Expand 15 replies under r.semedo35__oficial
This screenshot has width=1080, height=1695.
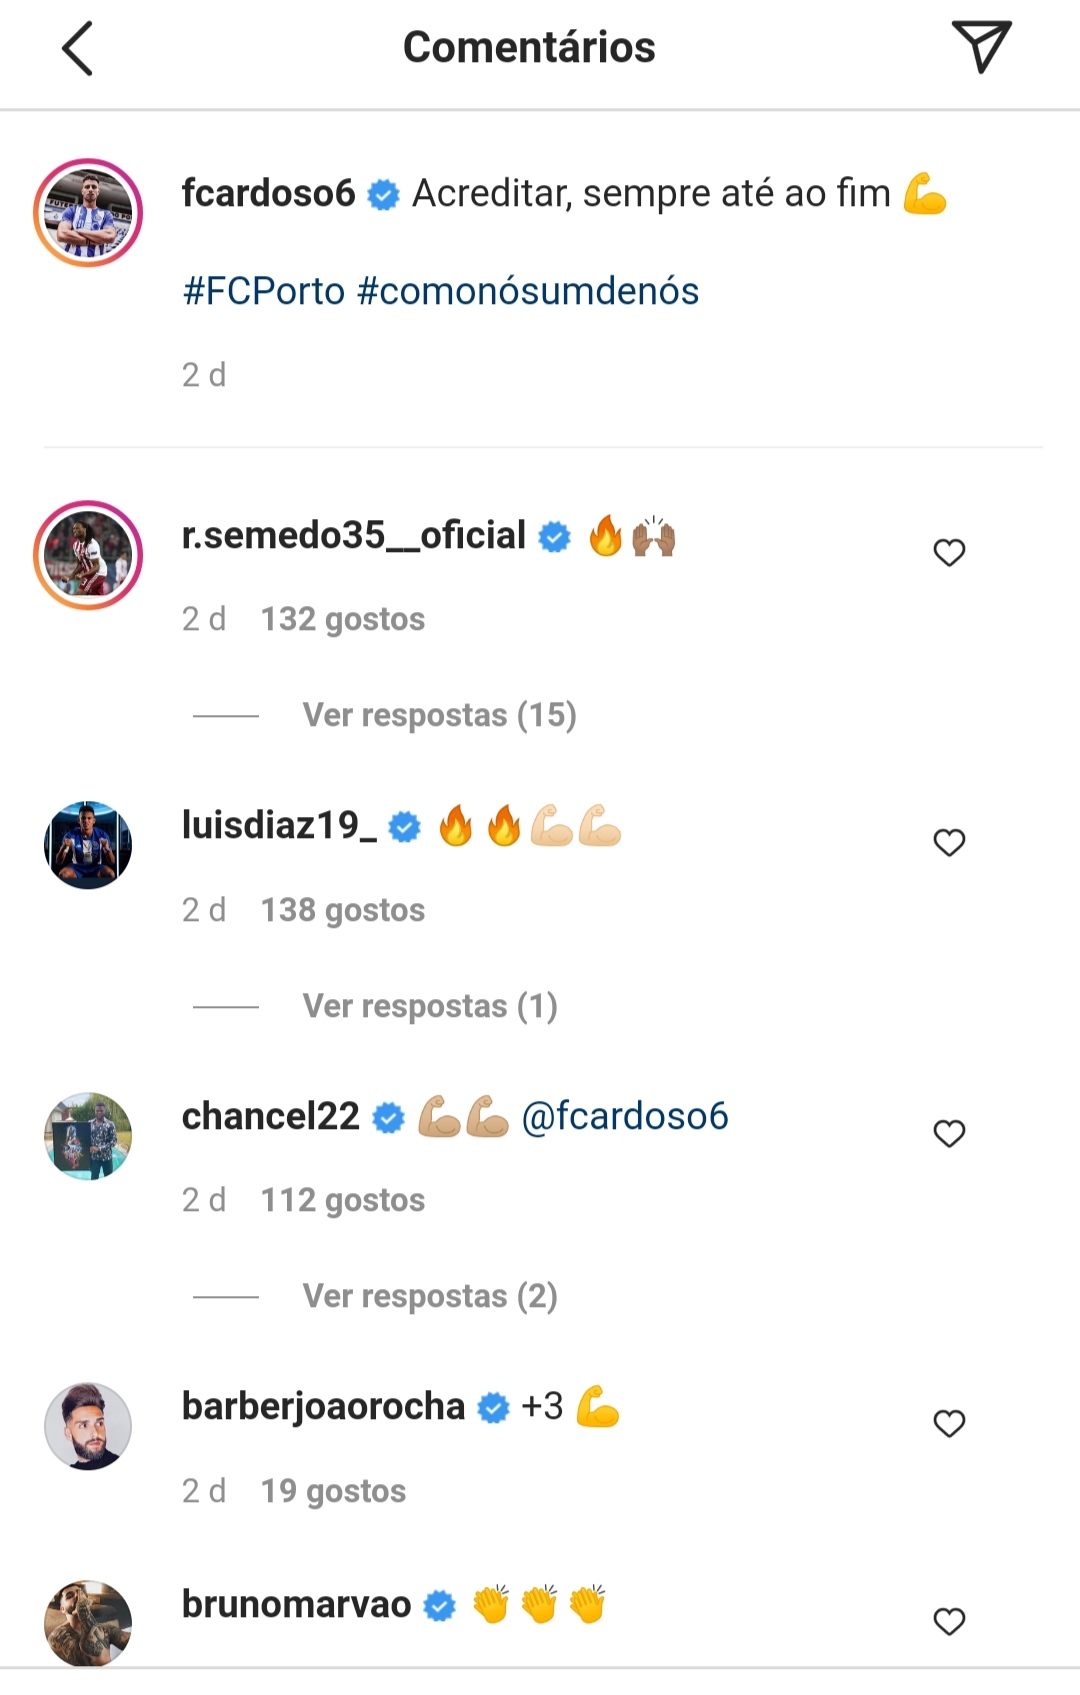tap(439, 715)
